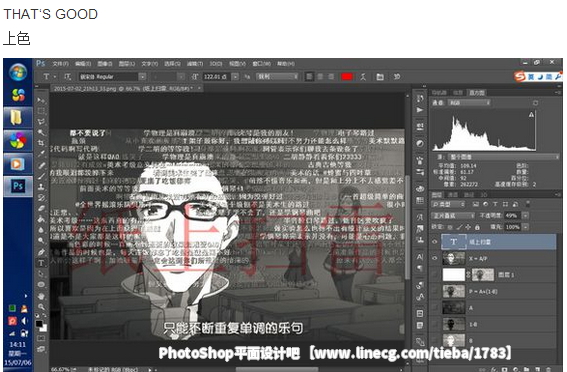567x372 pixels.
Task: Open the anti-aliasing method dropdown
Action: click(277, 77)
